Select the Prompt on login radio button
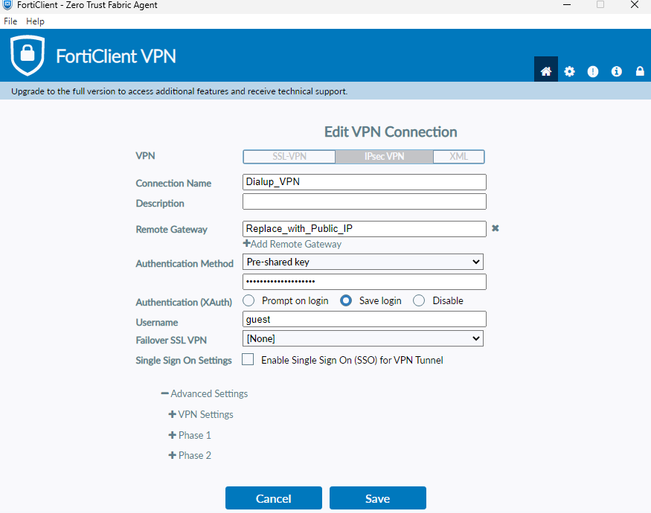This screenshot has height=513, width=651. 248,301
